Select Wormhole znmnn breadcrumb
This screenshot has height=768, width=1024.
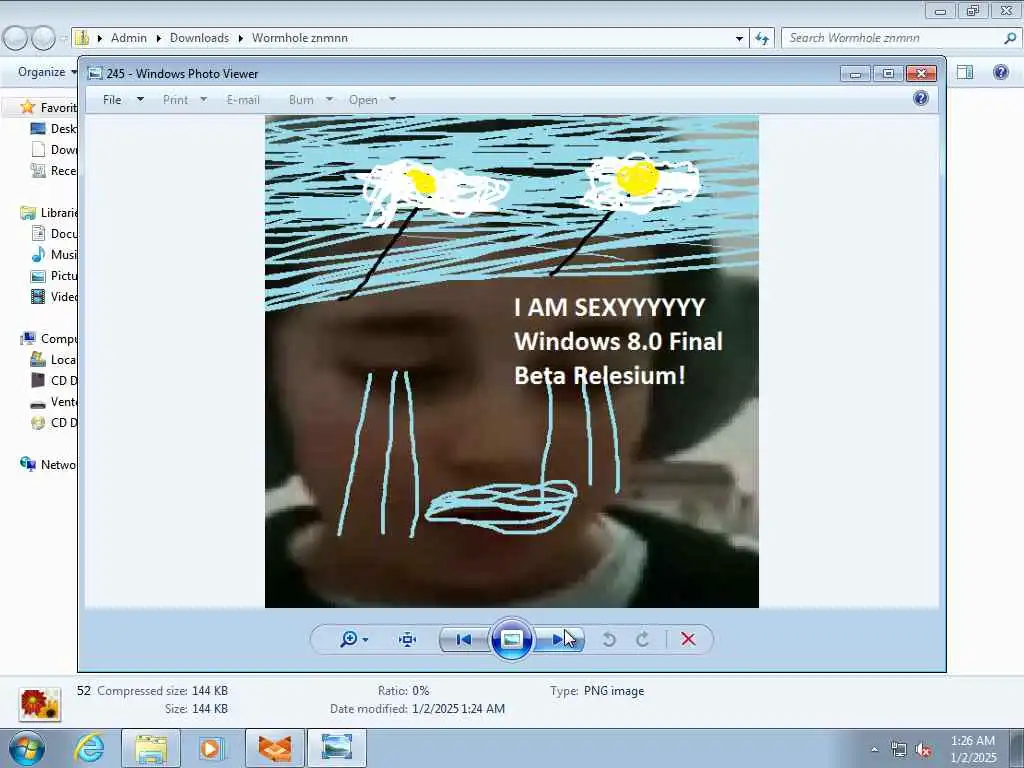[x=300, y=38]
